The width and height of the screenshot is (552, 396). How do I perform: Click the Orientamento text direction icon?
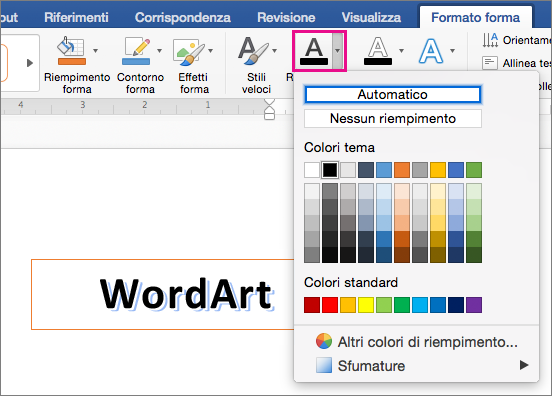click(490, 40)
